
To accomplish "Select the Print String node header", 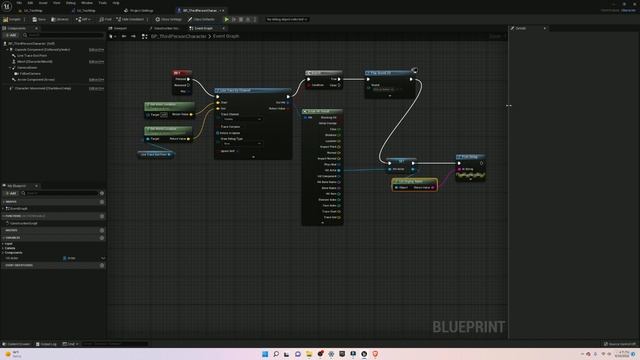I will (471, 157).
